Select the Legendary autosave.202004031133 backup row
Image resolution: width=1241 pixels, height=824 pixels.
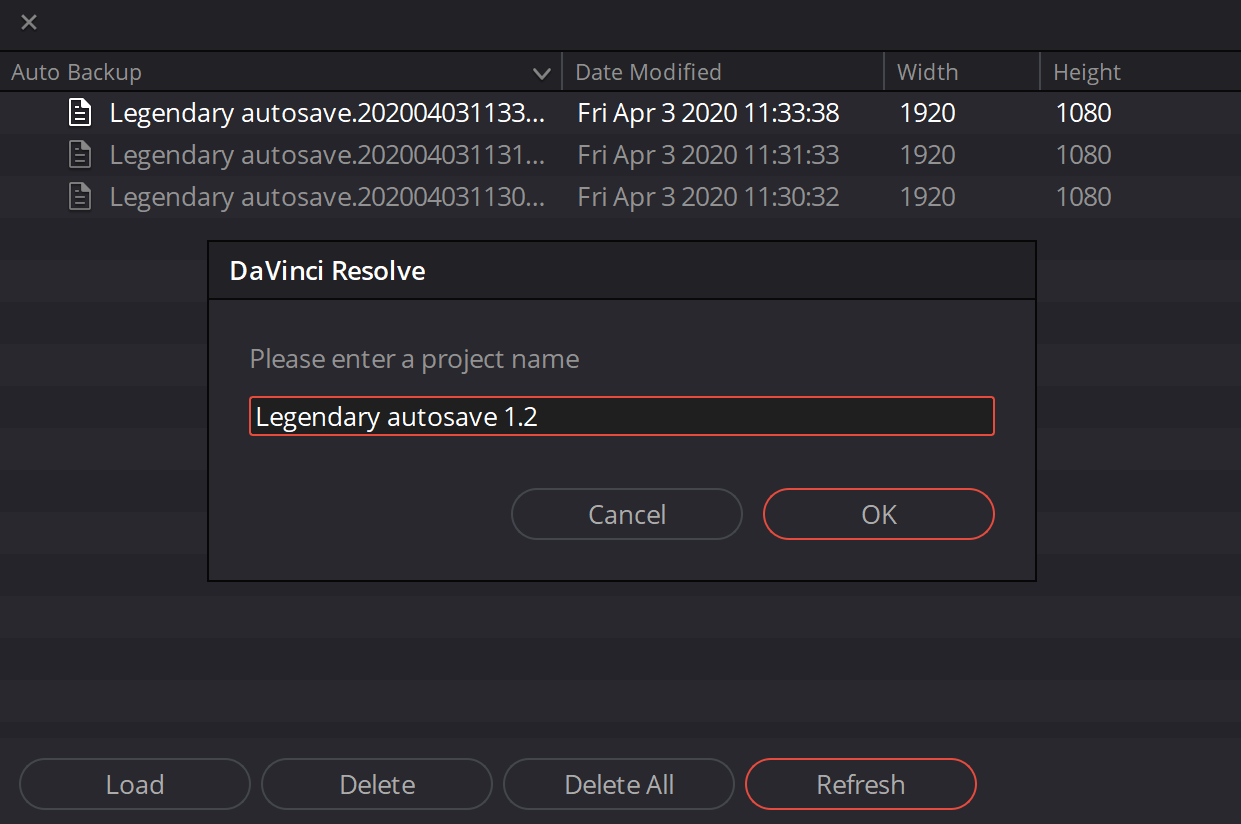[620, 113]
